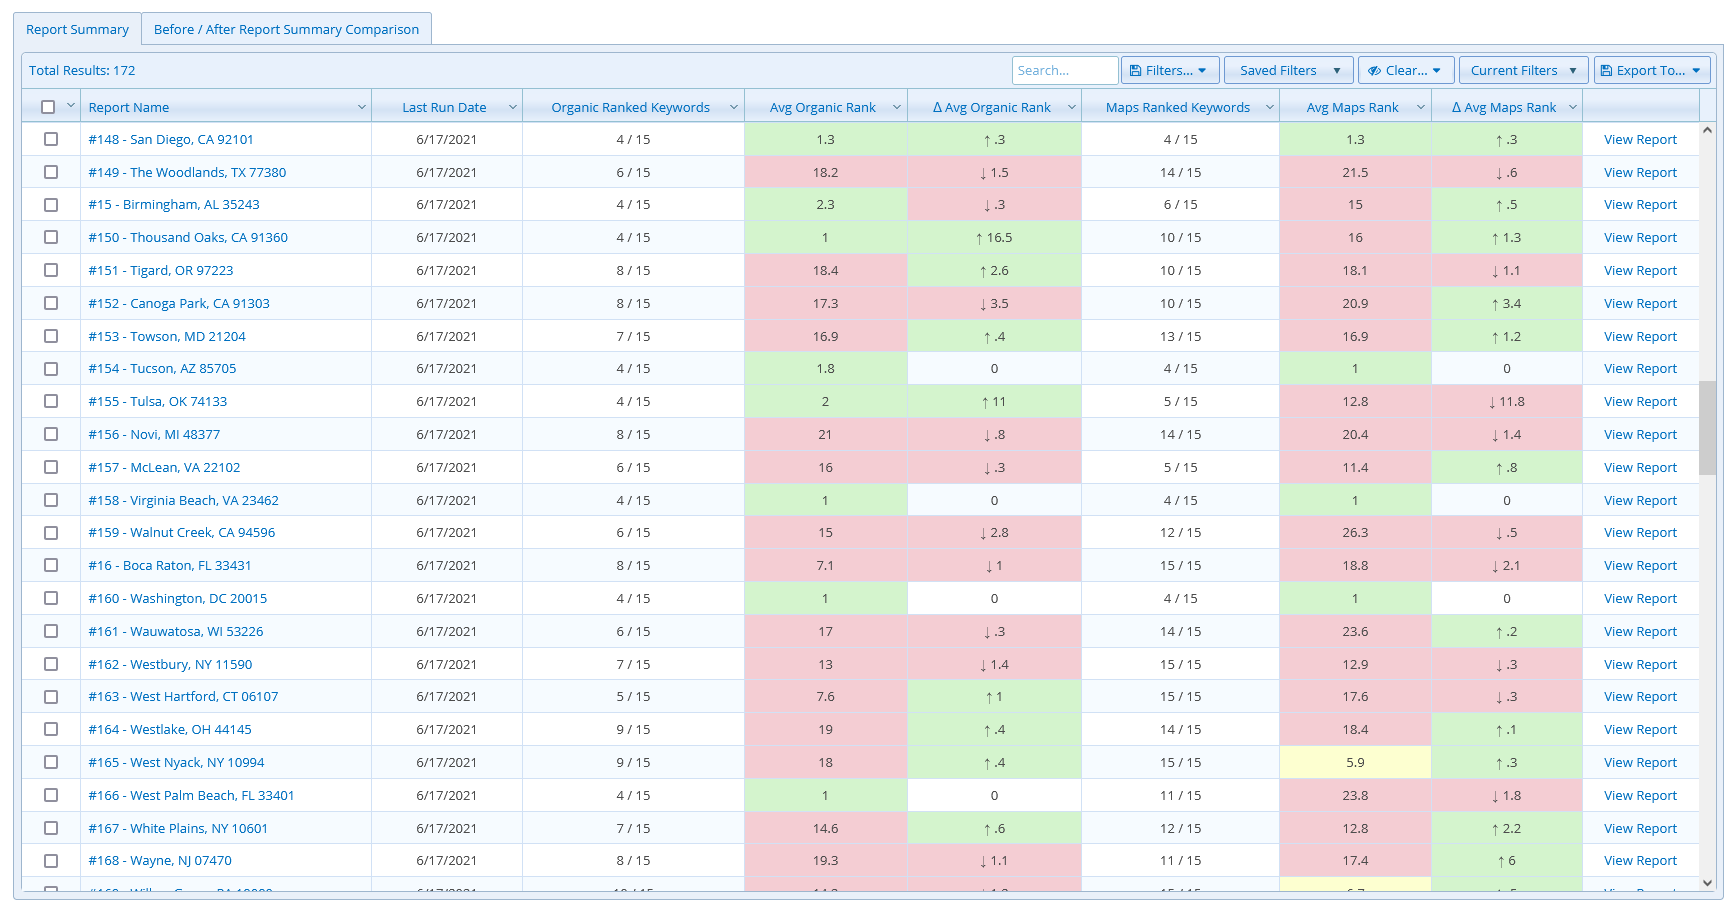The image size is (1731, 910).
Task: Expand the Saved Filters dropdown
Action: click(1288, 71)
